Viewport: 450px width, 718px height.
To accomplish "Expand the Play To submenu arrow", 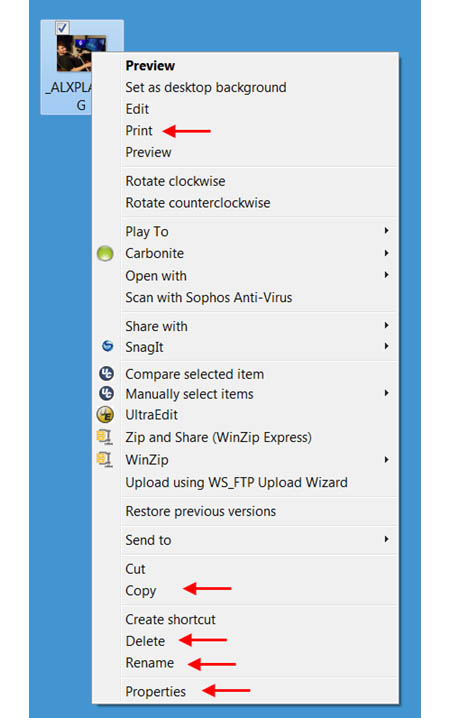I will coord(386,231).
